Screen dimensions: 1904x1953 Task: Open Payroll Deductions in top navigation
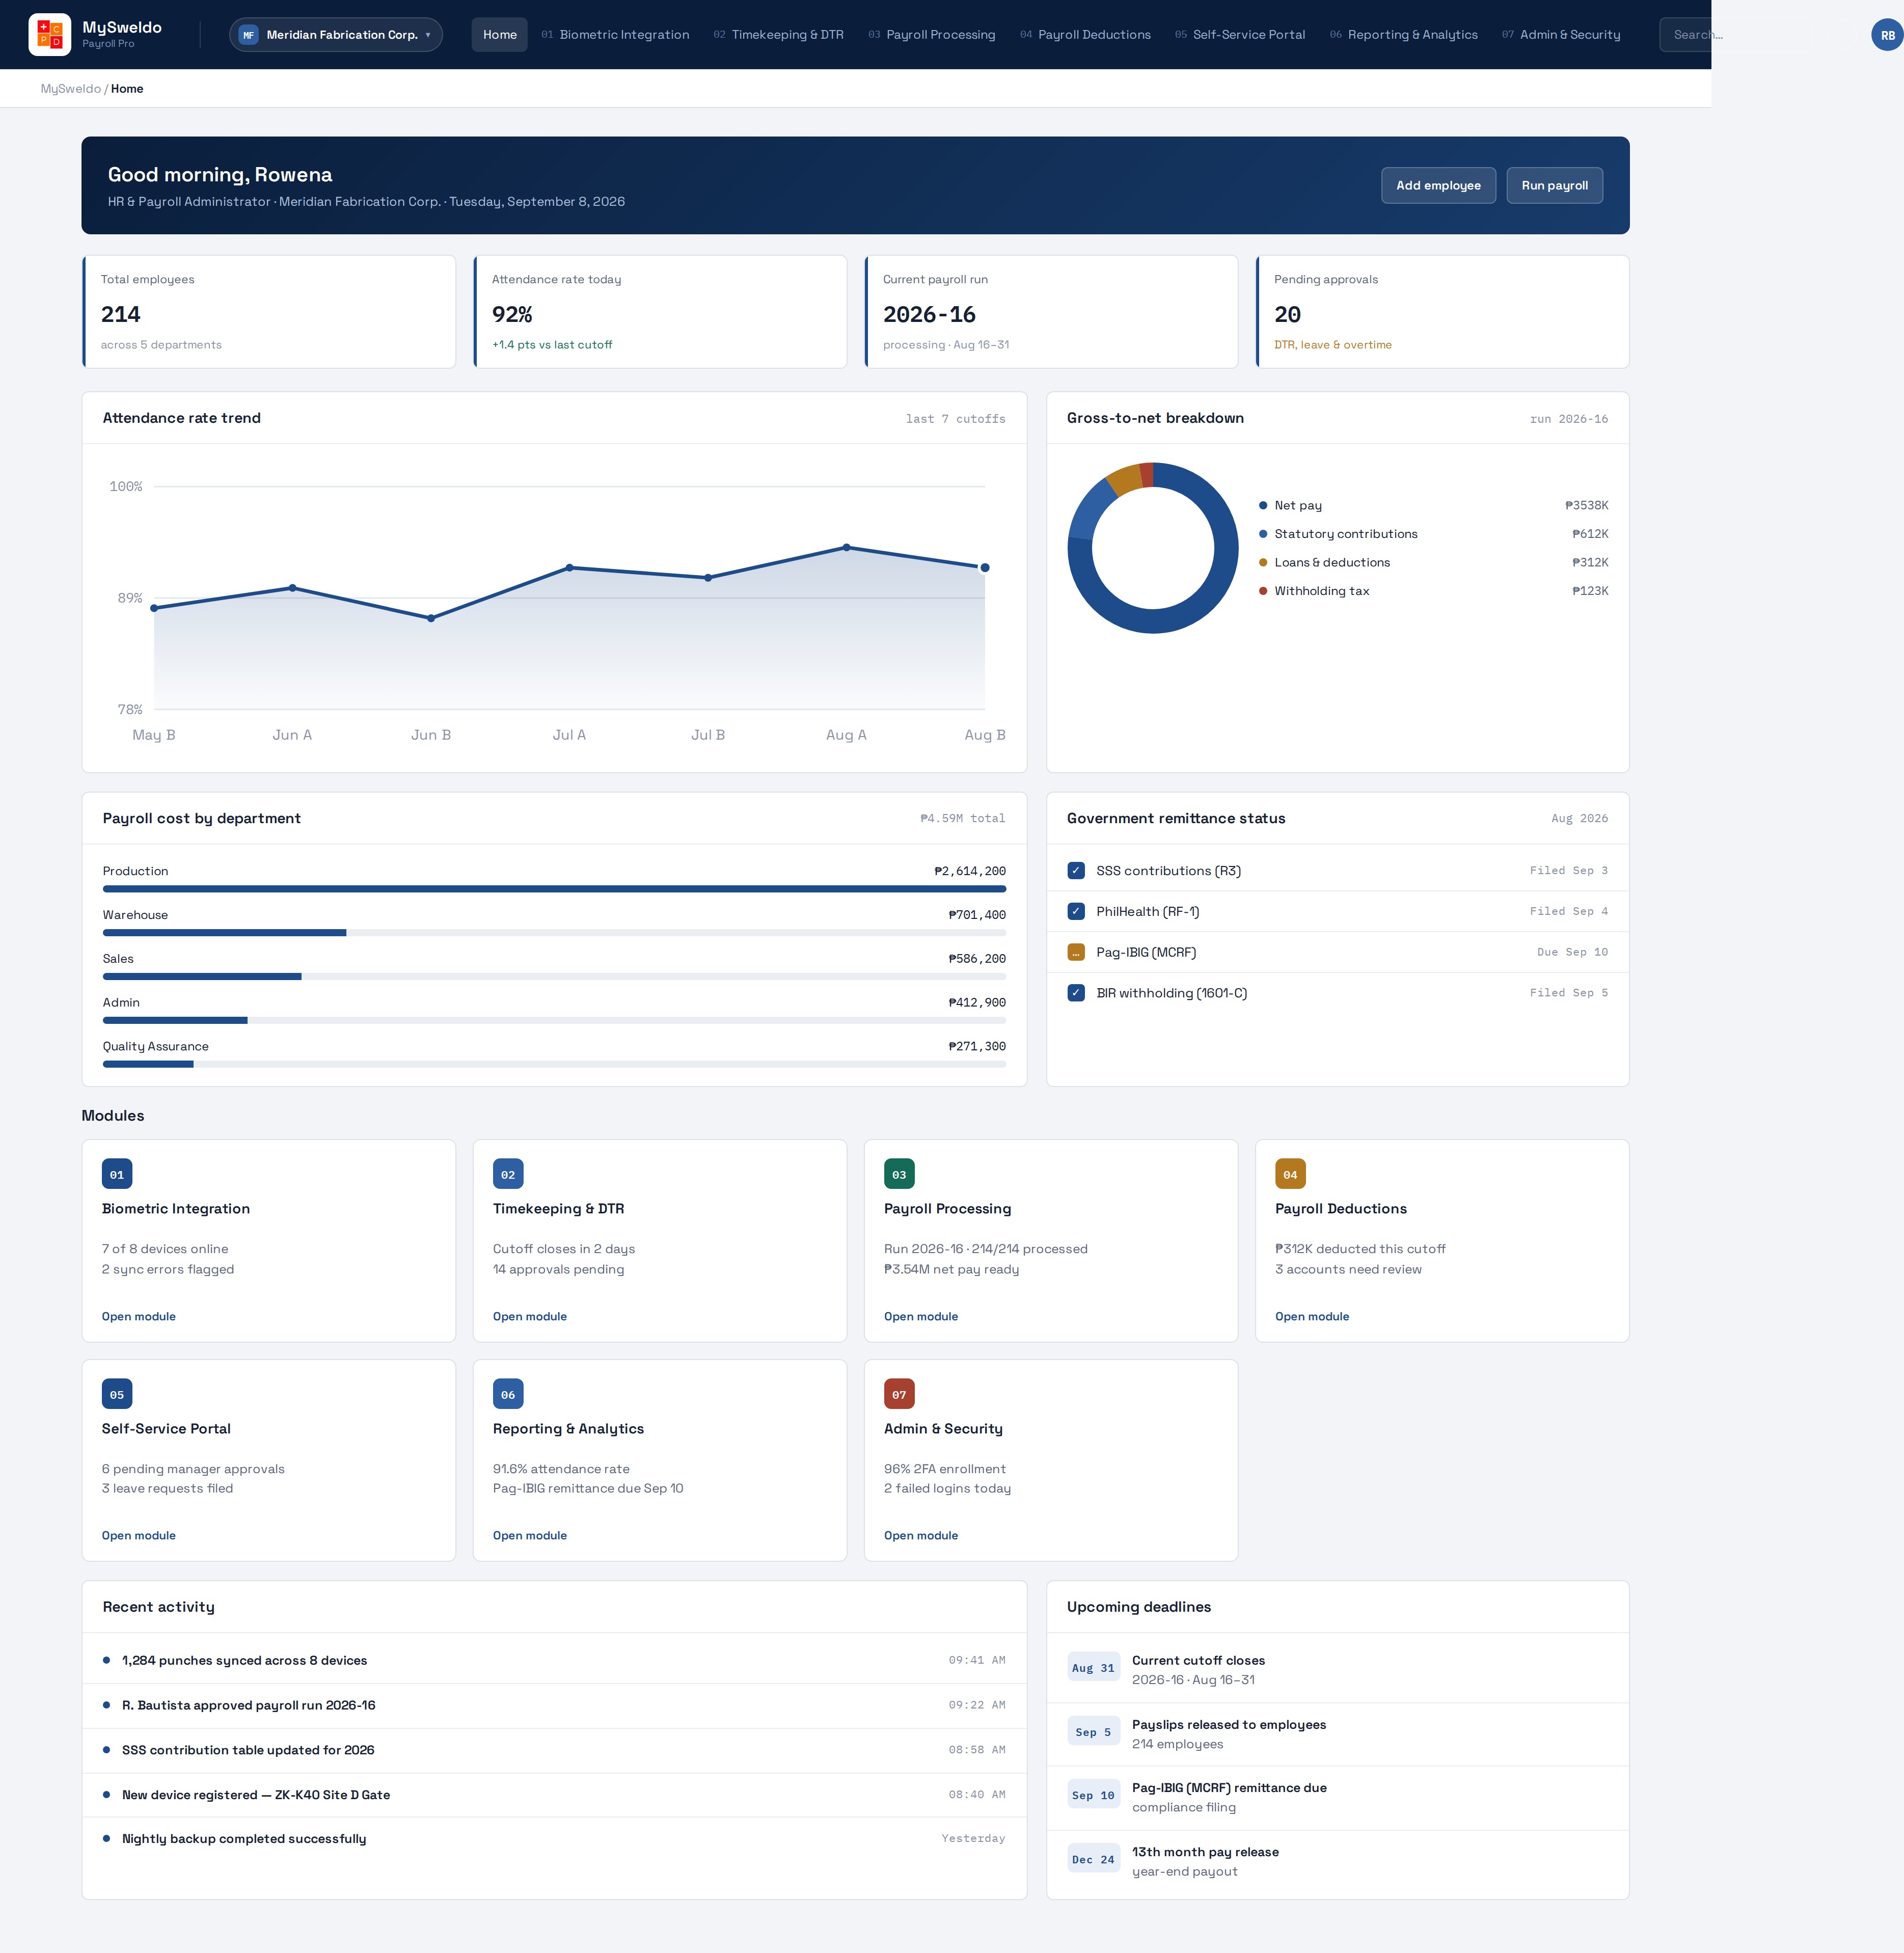(x=1085, y=35)
